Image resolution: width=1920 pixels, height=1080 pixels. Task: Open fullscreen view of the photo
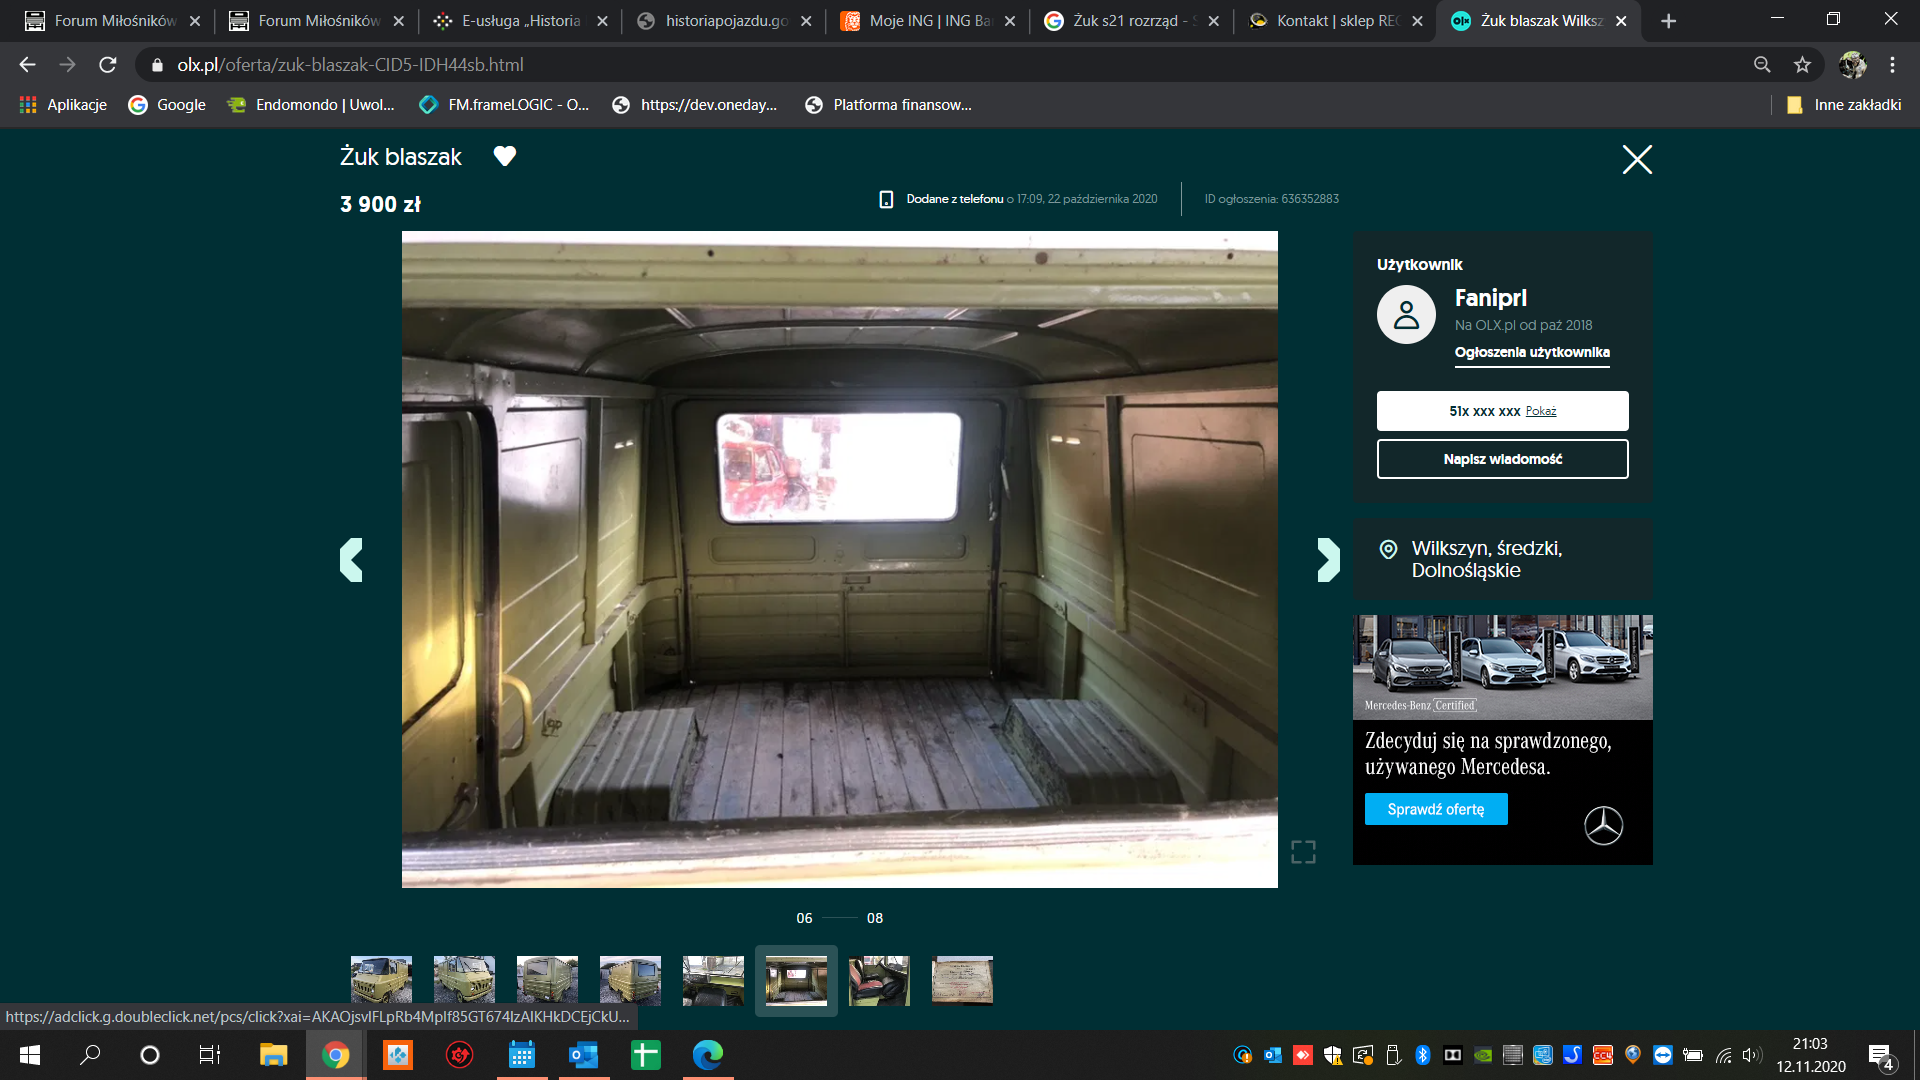click(1303, 852)
